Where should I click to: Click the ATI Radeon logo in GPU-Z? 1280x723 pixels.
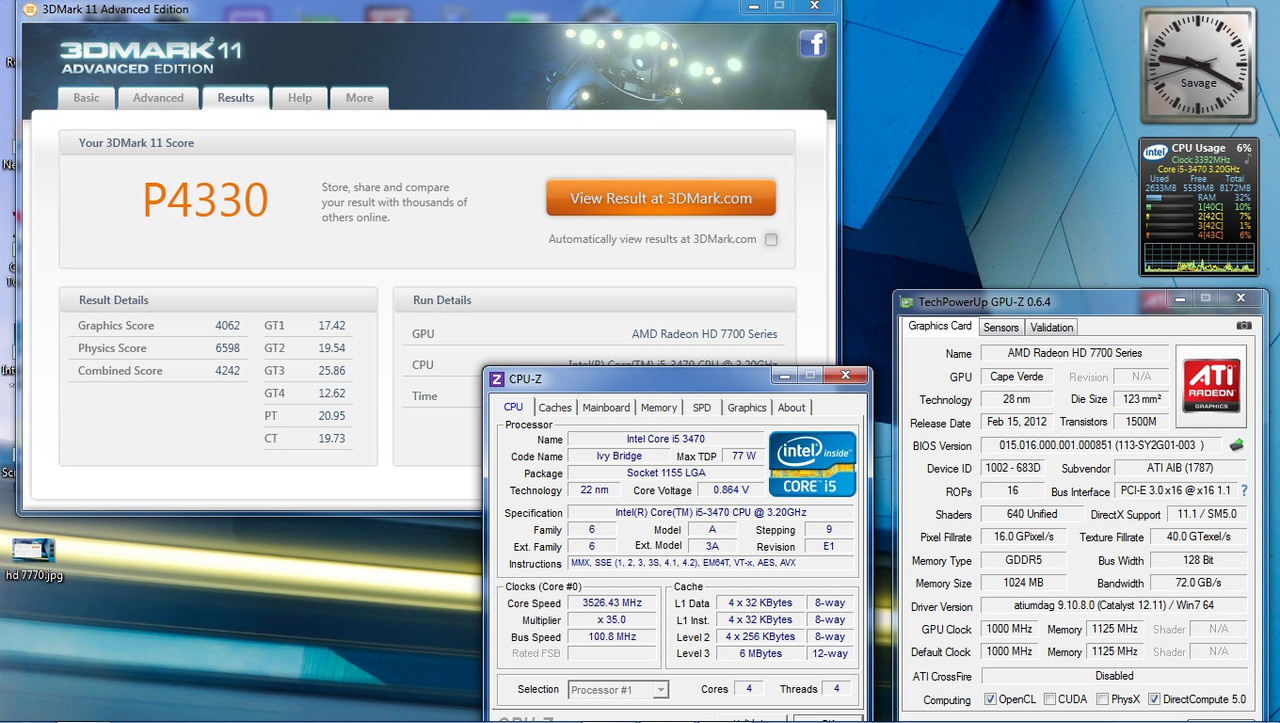click(x=1212, y=386)
